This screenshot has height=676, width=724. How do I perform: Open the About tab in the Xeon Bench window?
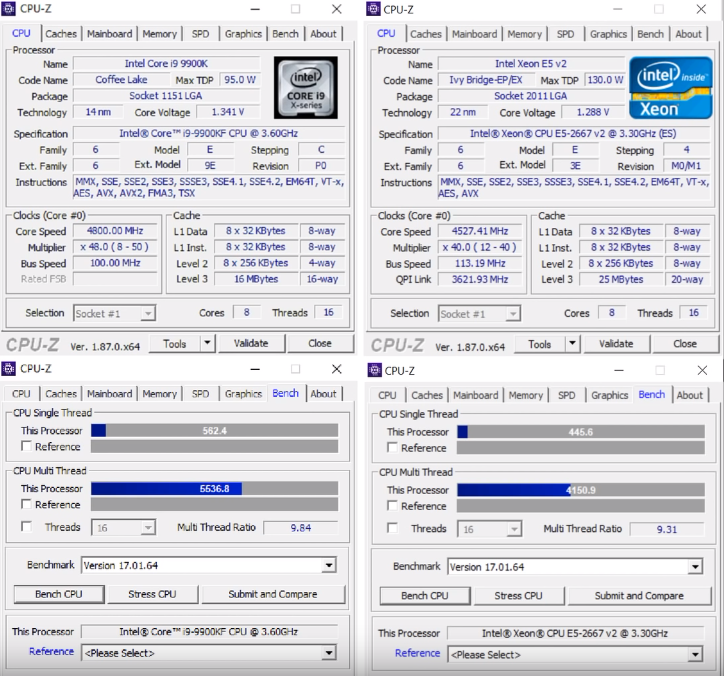(x=689, y=395)
